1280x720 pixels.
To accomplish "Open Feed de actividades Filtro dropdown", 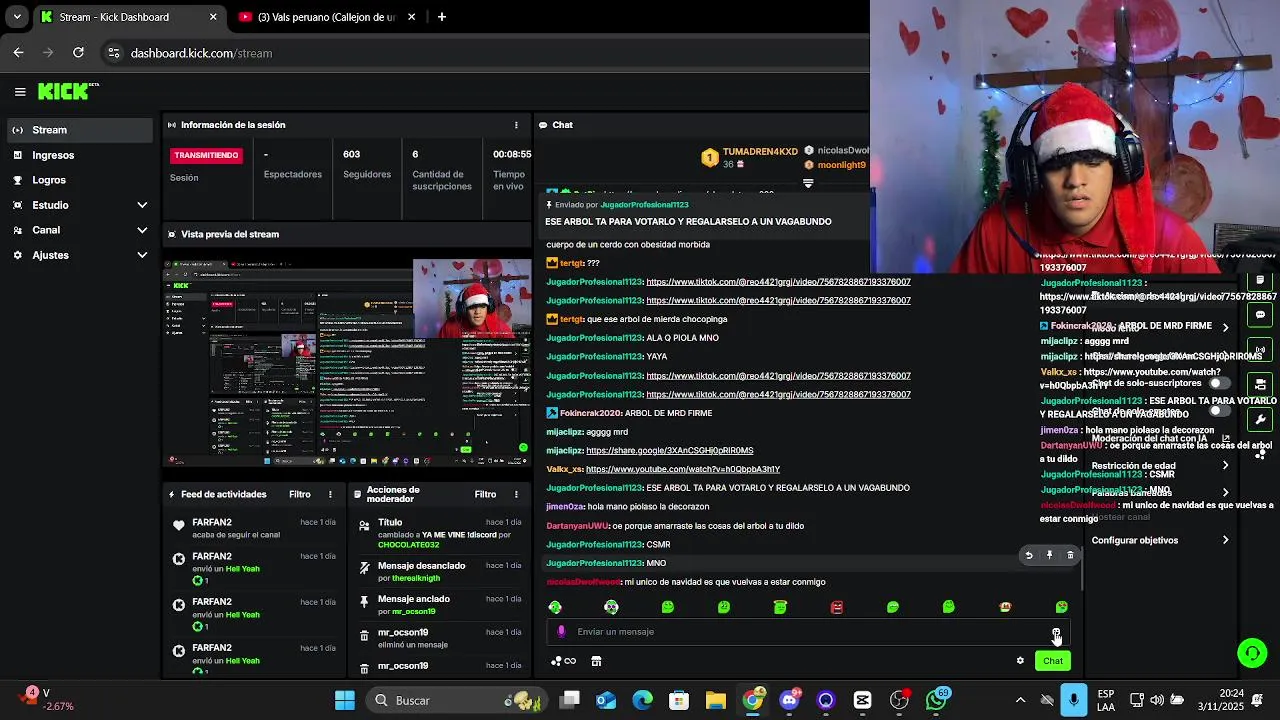I will [x=300, y=494].
